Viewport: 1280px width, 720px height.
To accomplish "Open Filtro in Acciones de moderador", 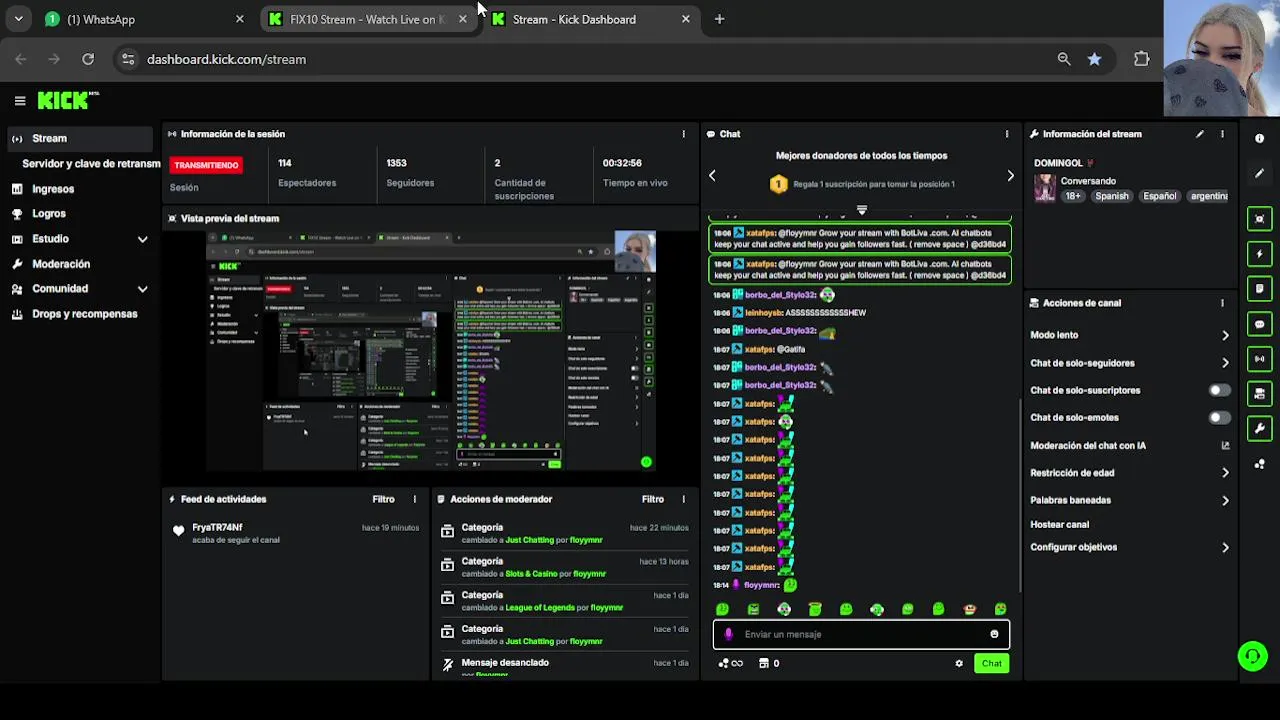I will click(x=653, y=499).
